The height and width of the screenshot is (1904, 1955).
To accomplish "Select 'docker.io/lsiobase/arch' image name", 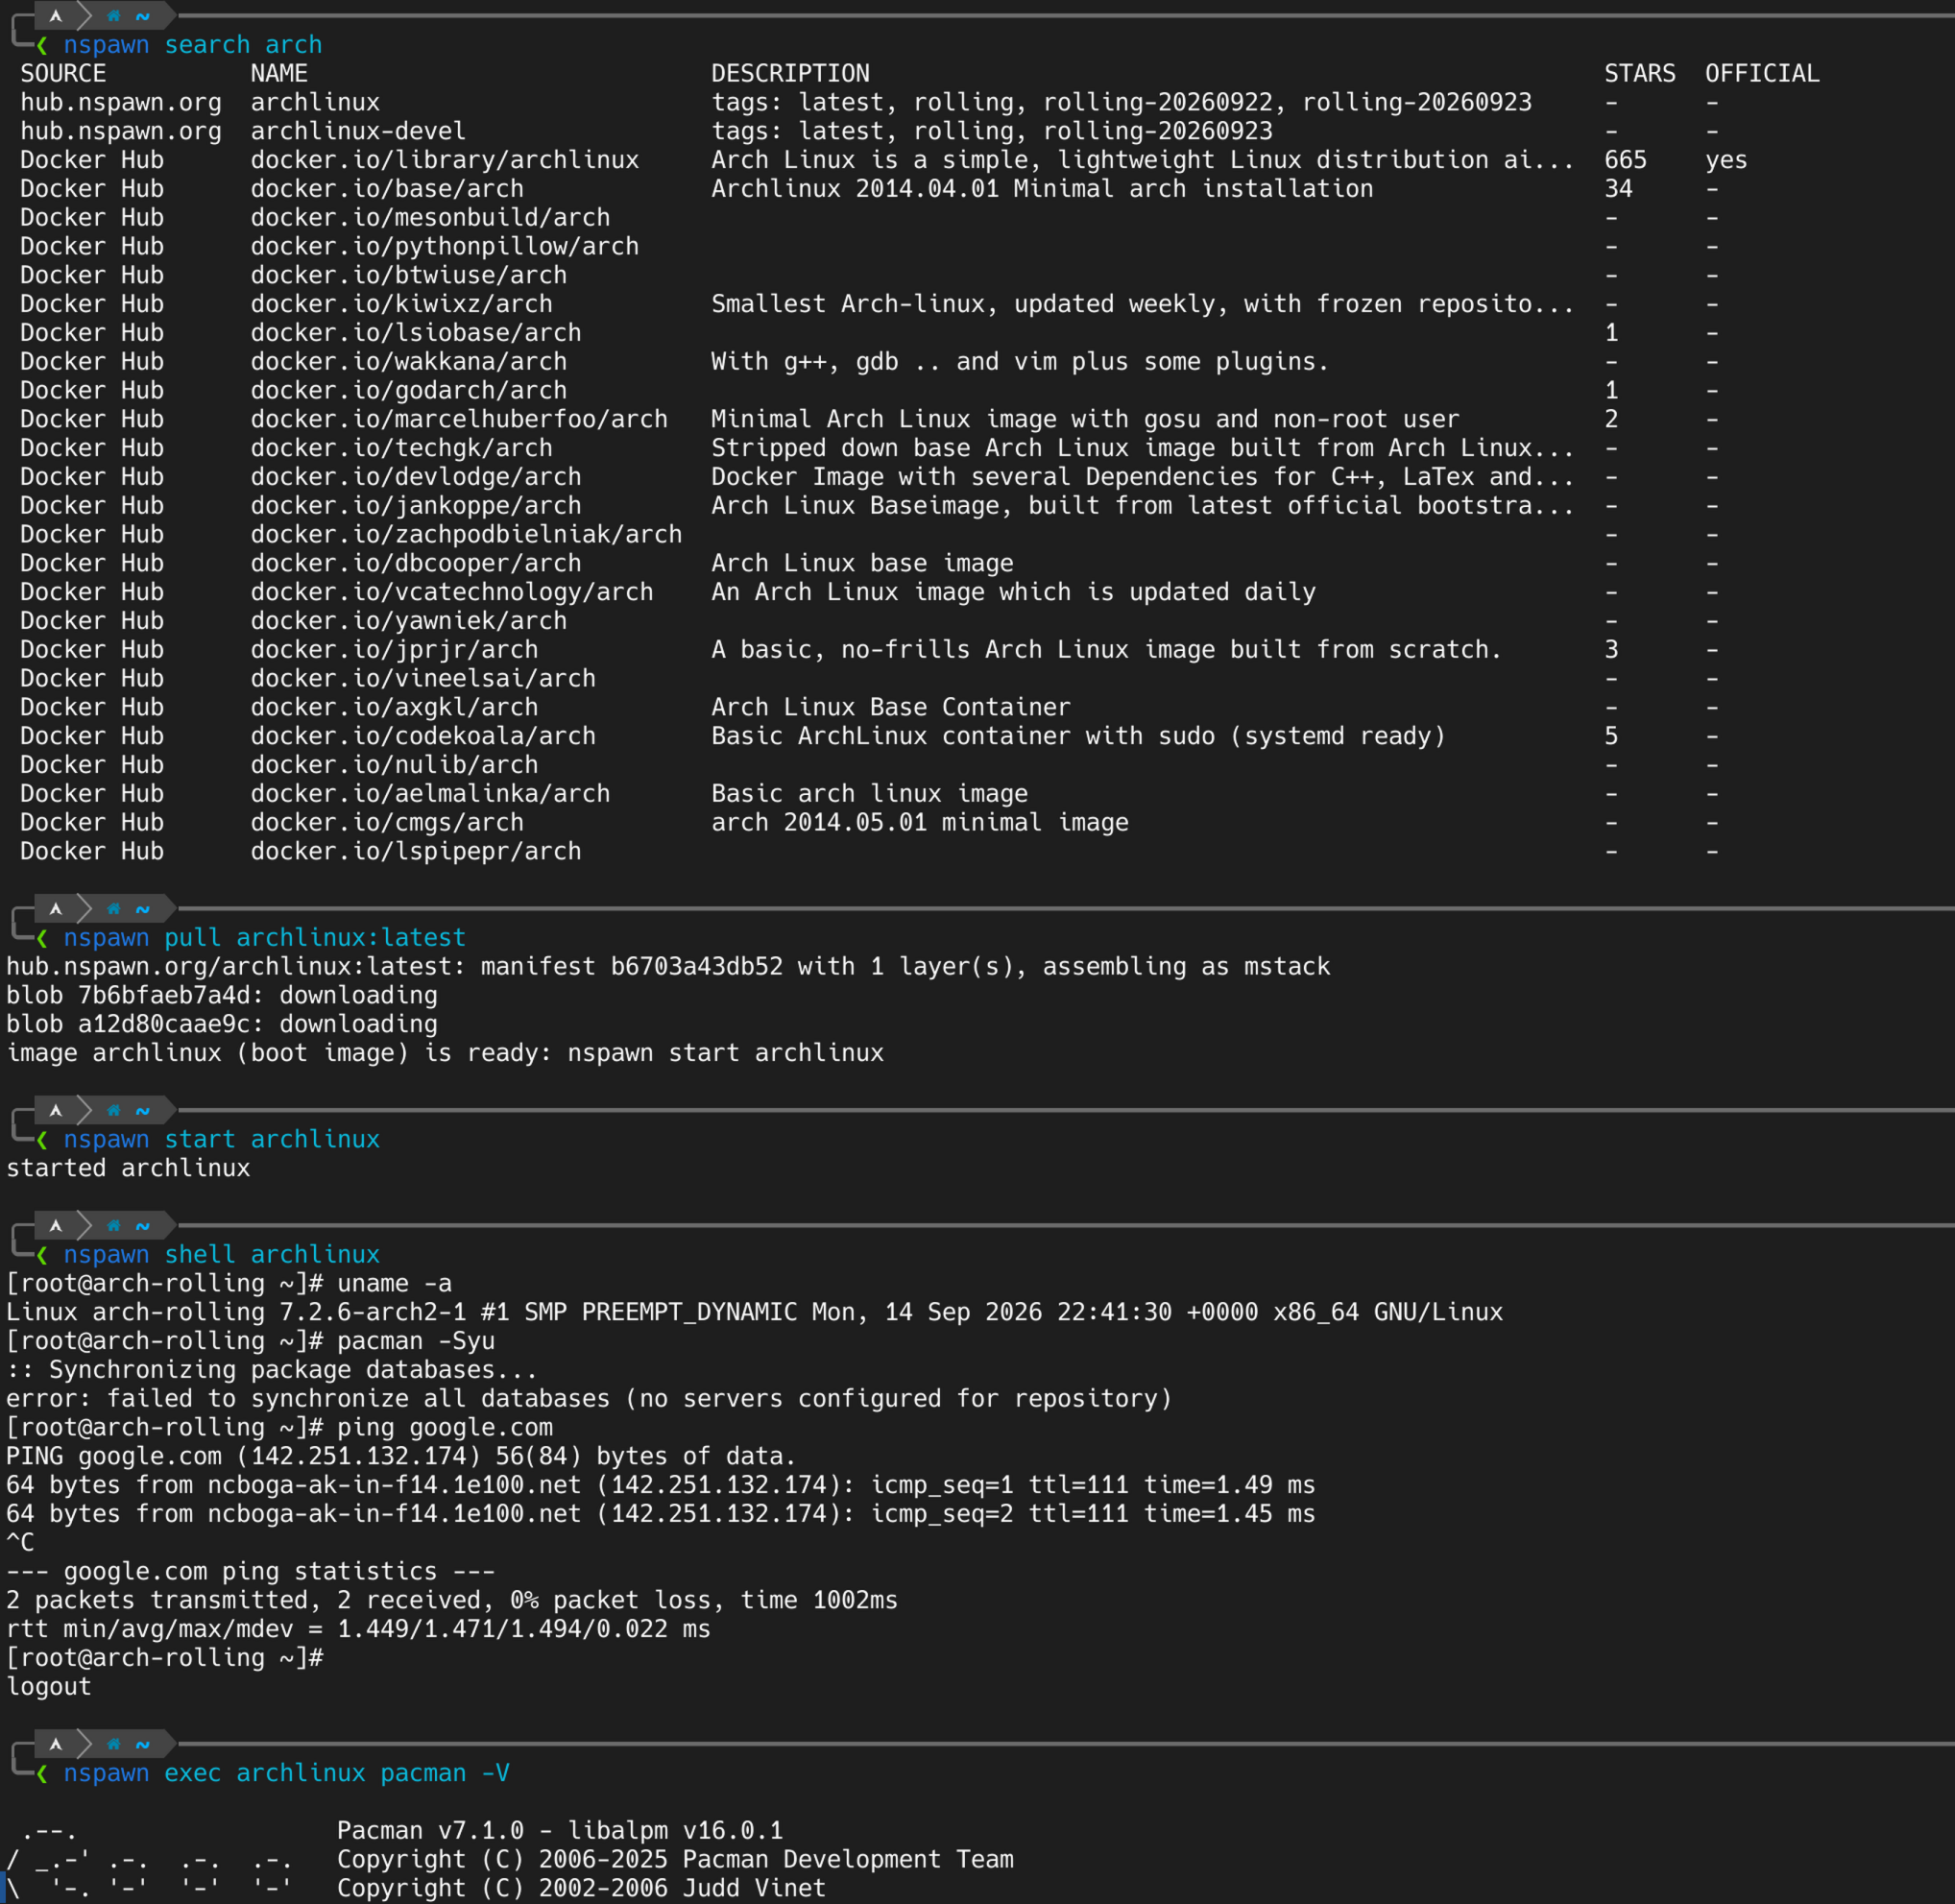I will pyautogui.click(x=416, y=333).
